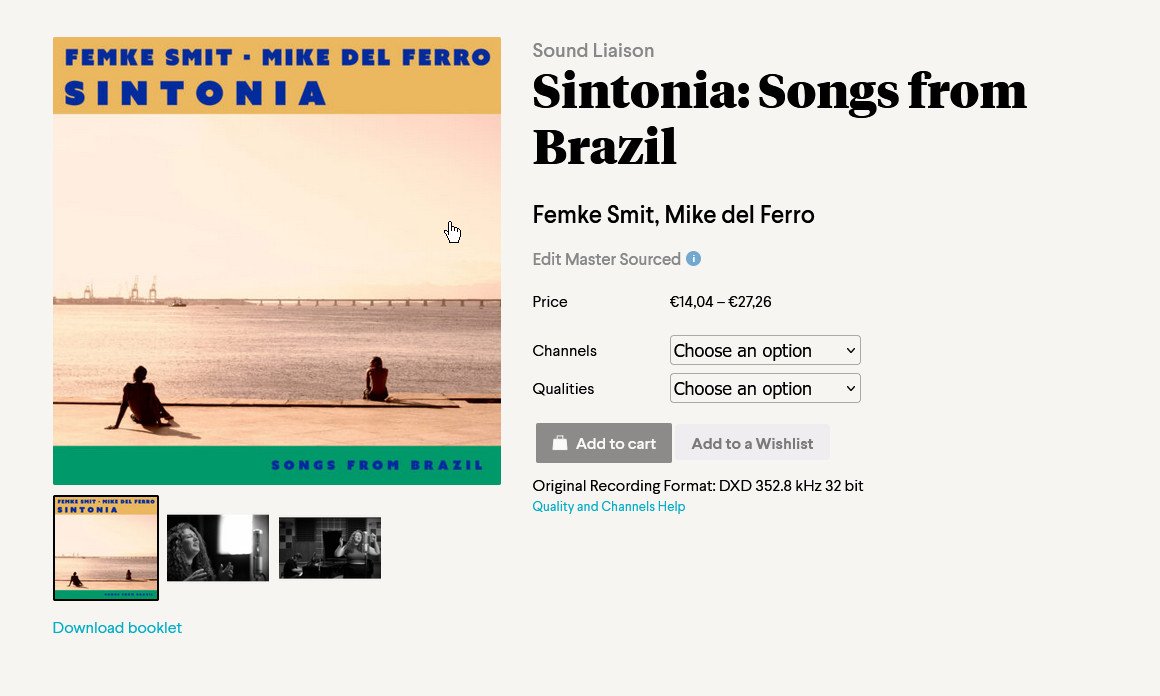Screen dimensions: 1160x696
Task: Select the singer close-up black-and-white thumbnail
Action: tap(218, 548)
